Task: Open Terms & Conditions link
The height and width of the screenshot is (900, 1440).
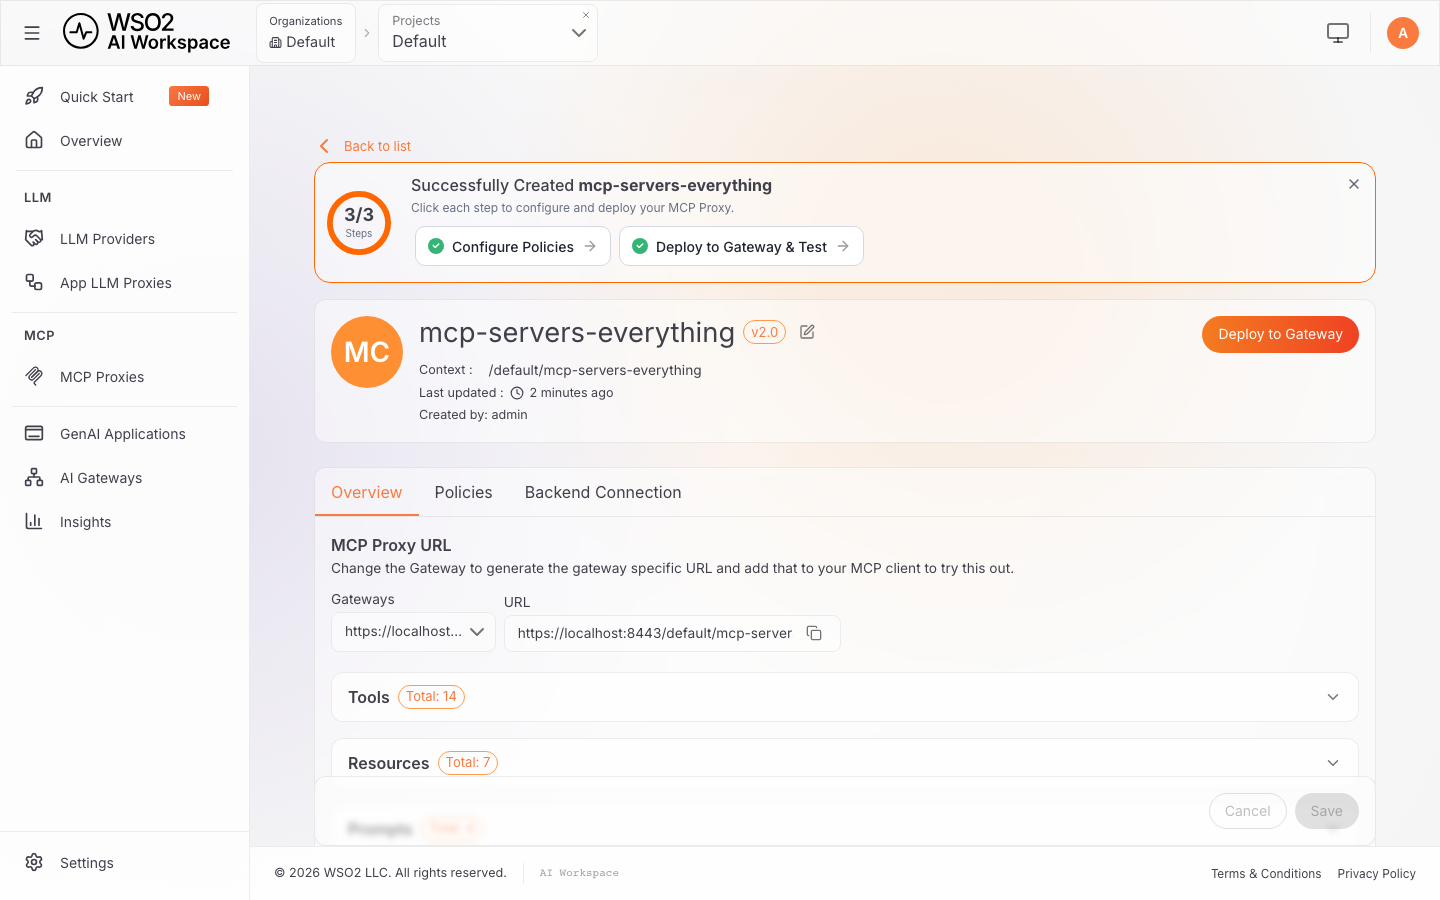Action: coord(1266,874)
